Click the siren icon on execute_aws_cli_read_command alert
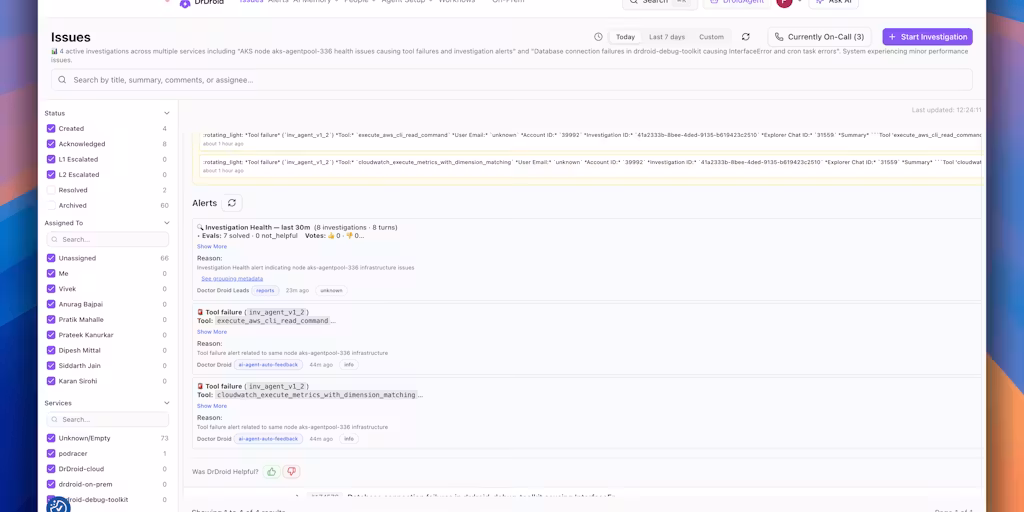This screenshot has width=1024, height=512. coord(200,312)
